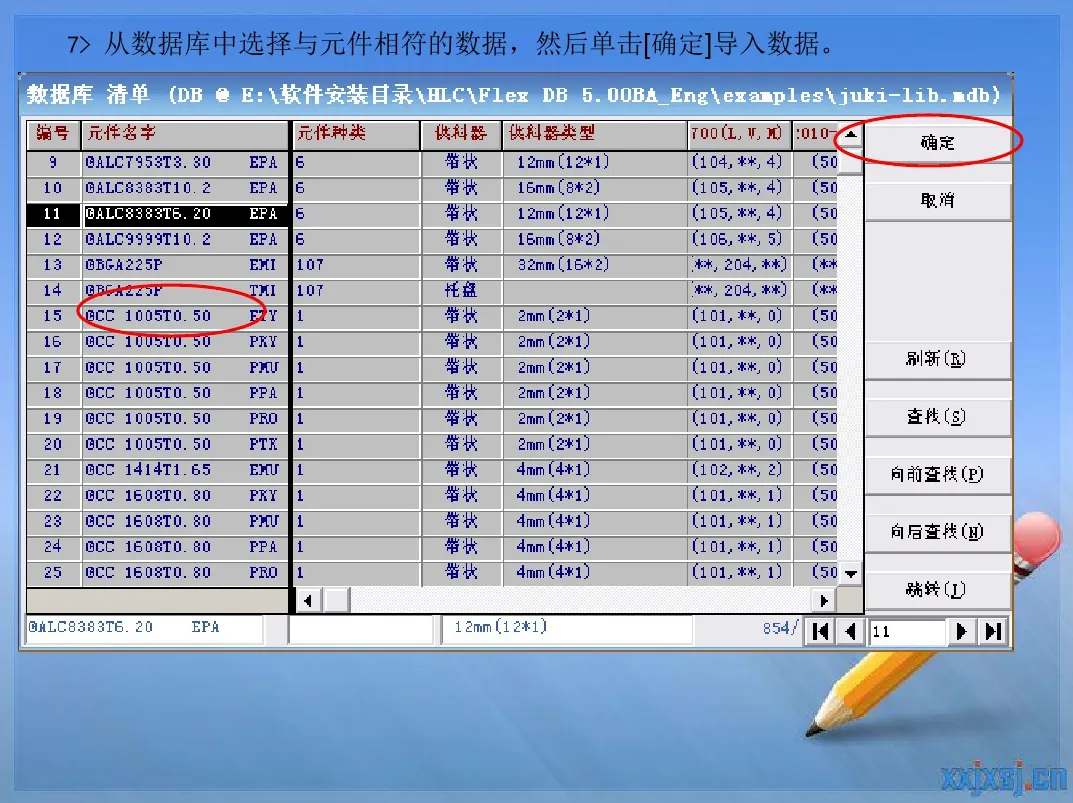The image size is (1073, 803).
Task: Click the horizontal scrollbar thumb
Action: [336, 601]
